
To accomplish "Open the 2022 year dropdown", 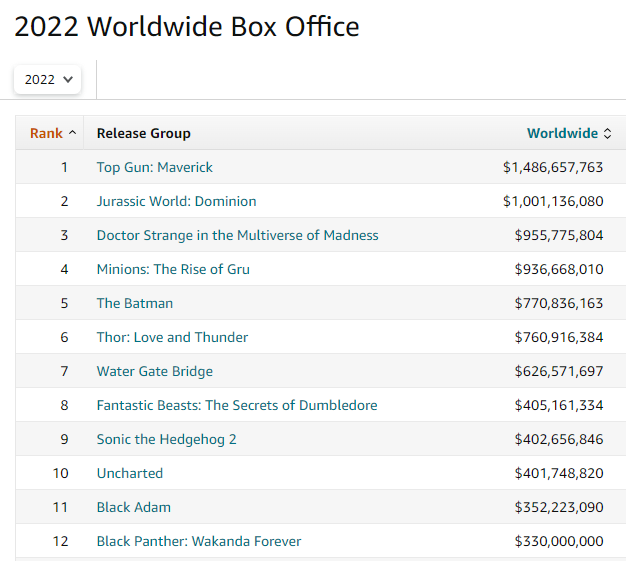I will [x=47, y=80].
